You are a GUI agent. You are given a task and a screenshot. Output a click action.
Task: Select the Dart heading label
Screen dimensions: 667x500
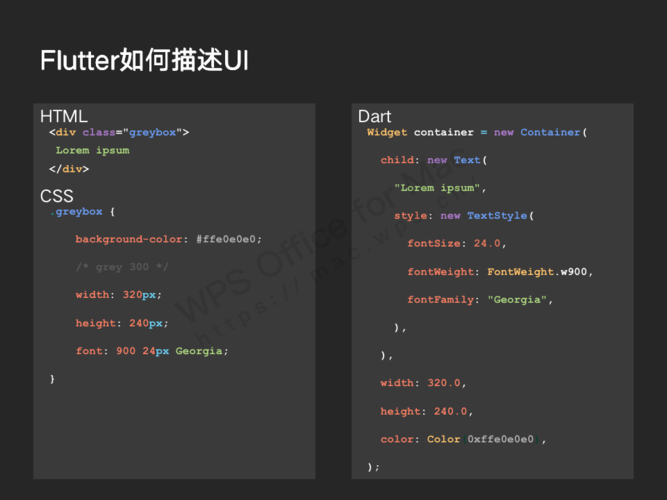click(x=374, y=116)
